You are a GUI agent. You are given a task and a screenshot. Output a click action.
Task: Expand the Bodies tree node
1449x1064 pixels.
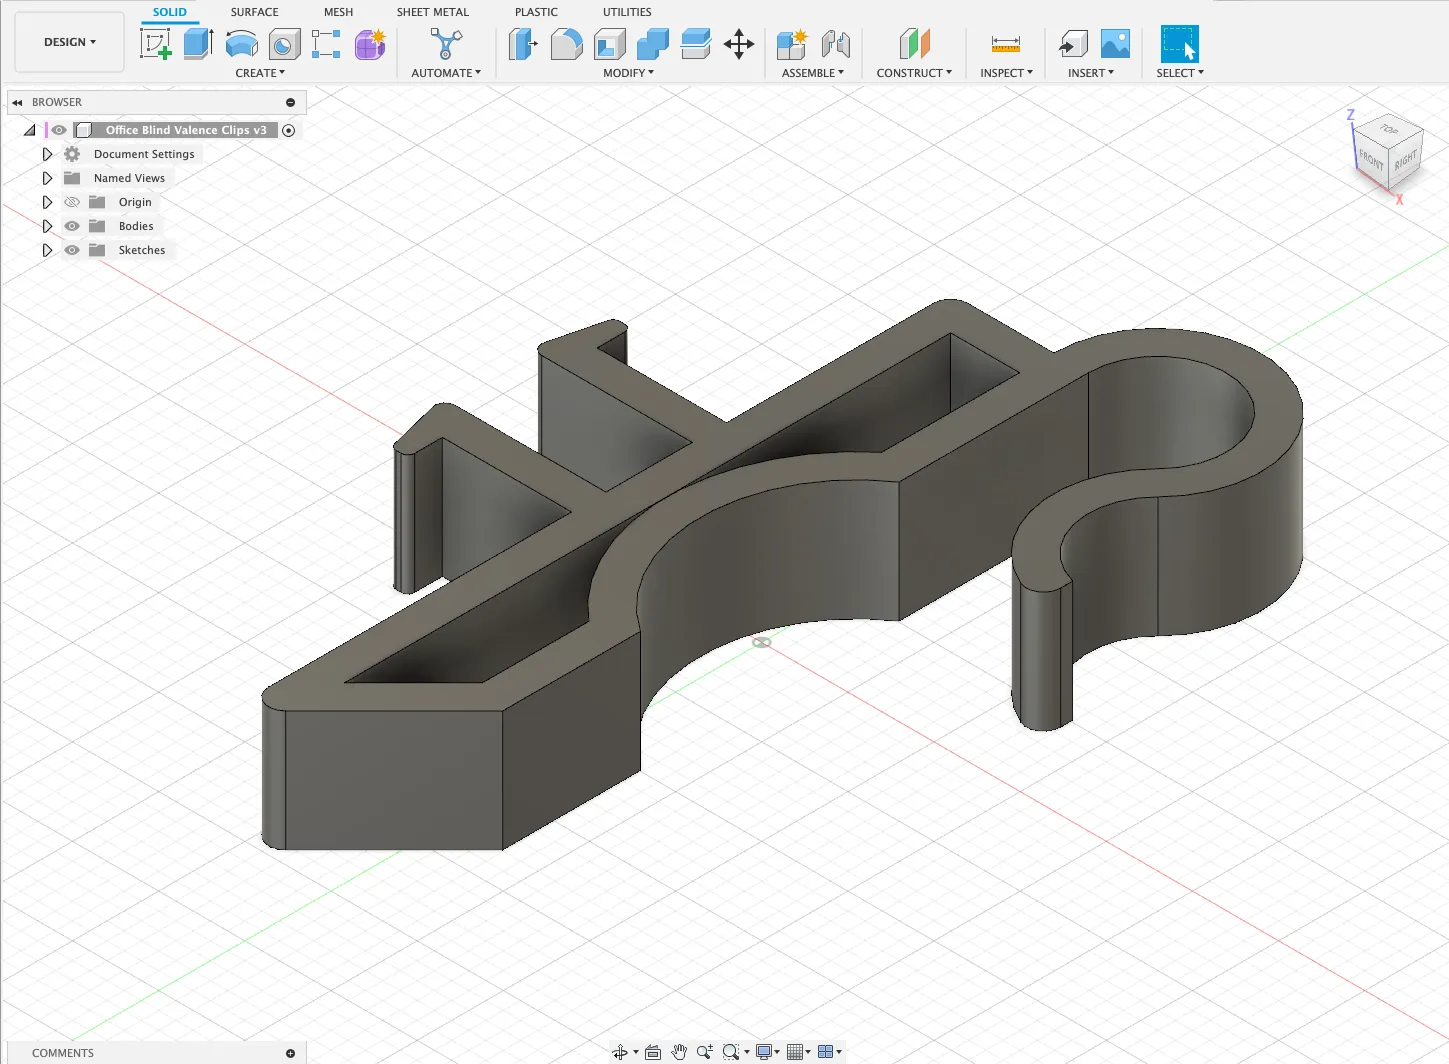(47, 226)
